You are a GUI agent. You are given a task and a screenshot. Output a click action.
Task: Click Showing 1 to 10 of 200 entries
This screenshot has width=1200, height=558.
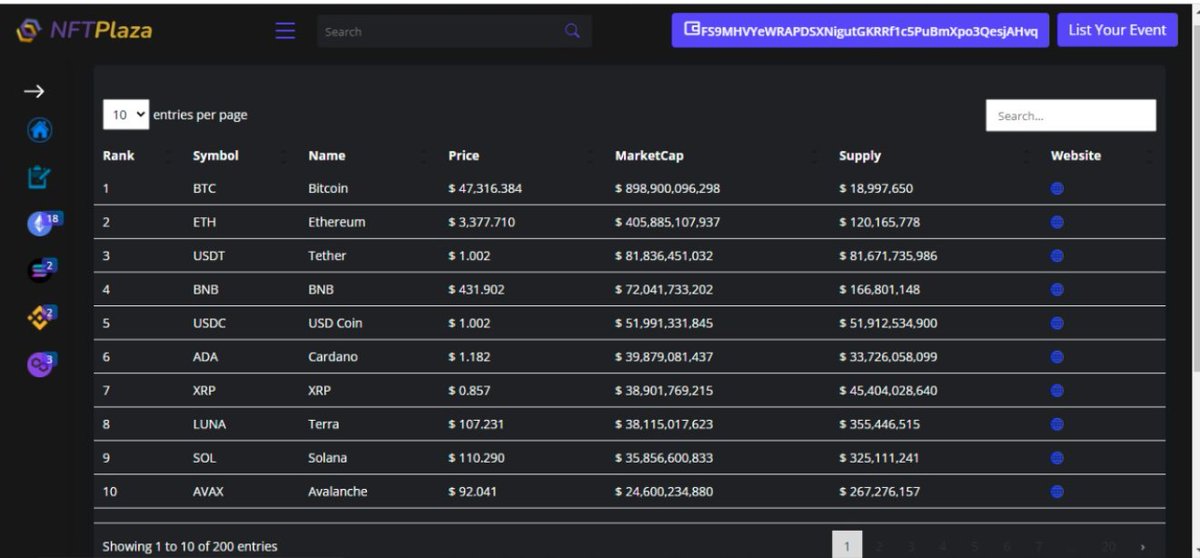click(190, 546)
